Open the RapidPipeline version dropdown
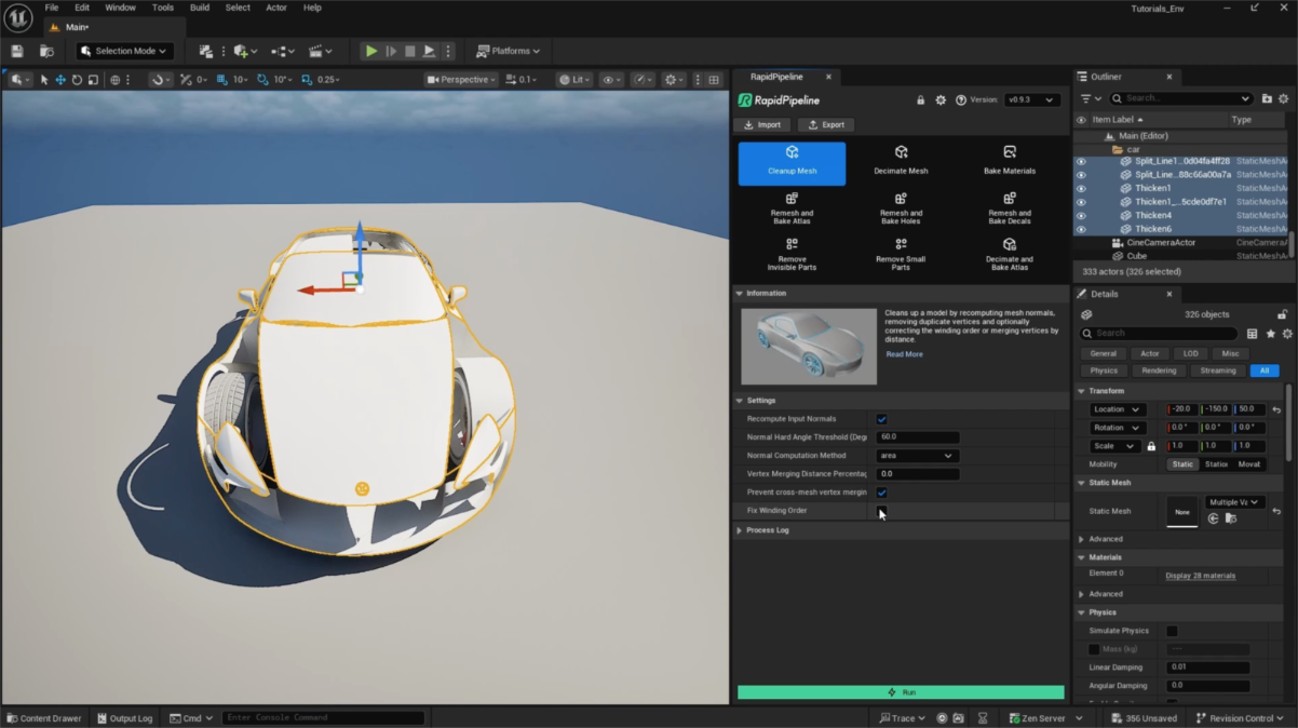 coord(1032,100)
